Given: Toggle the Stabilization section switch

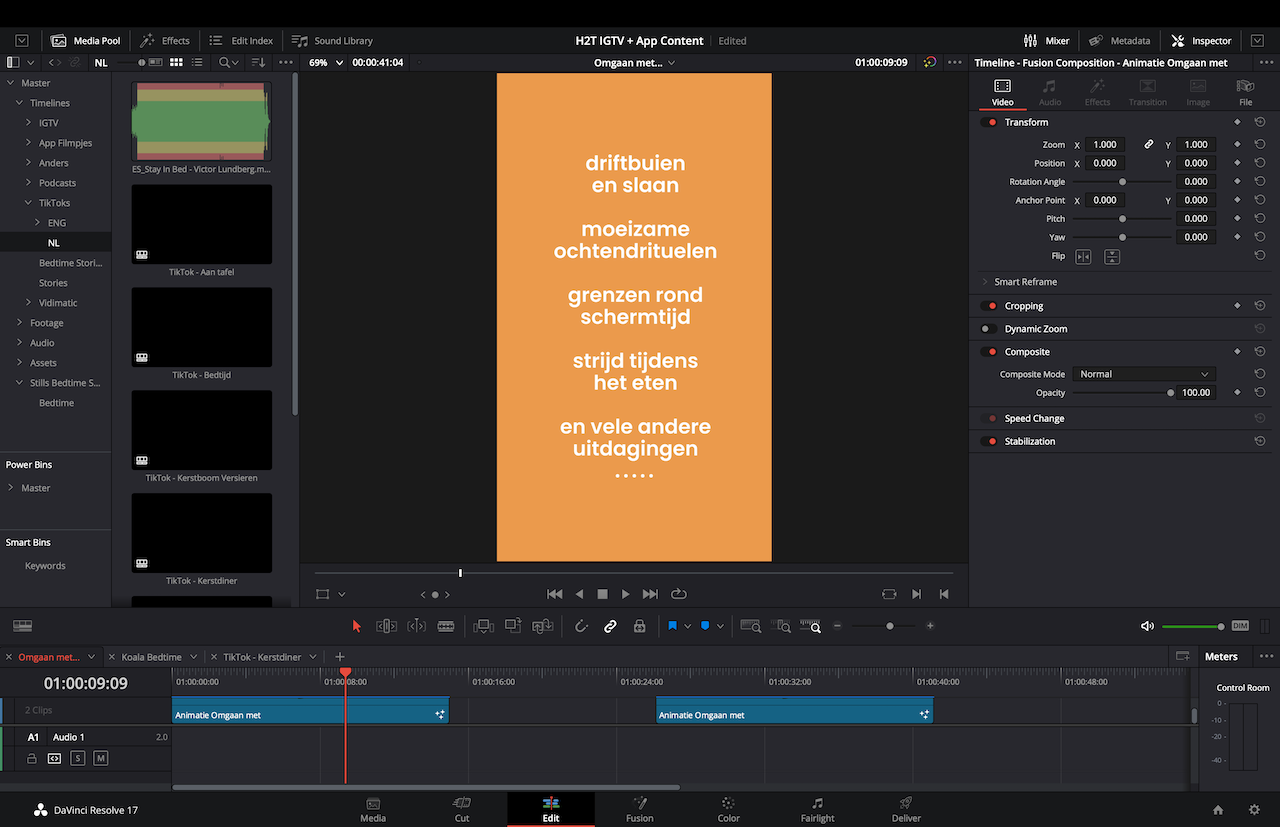Looking at the screenshot, I should pos(990,441).
